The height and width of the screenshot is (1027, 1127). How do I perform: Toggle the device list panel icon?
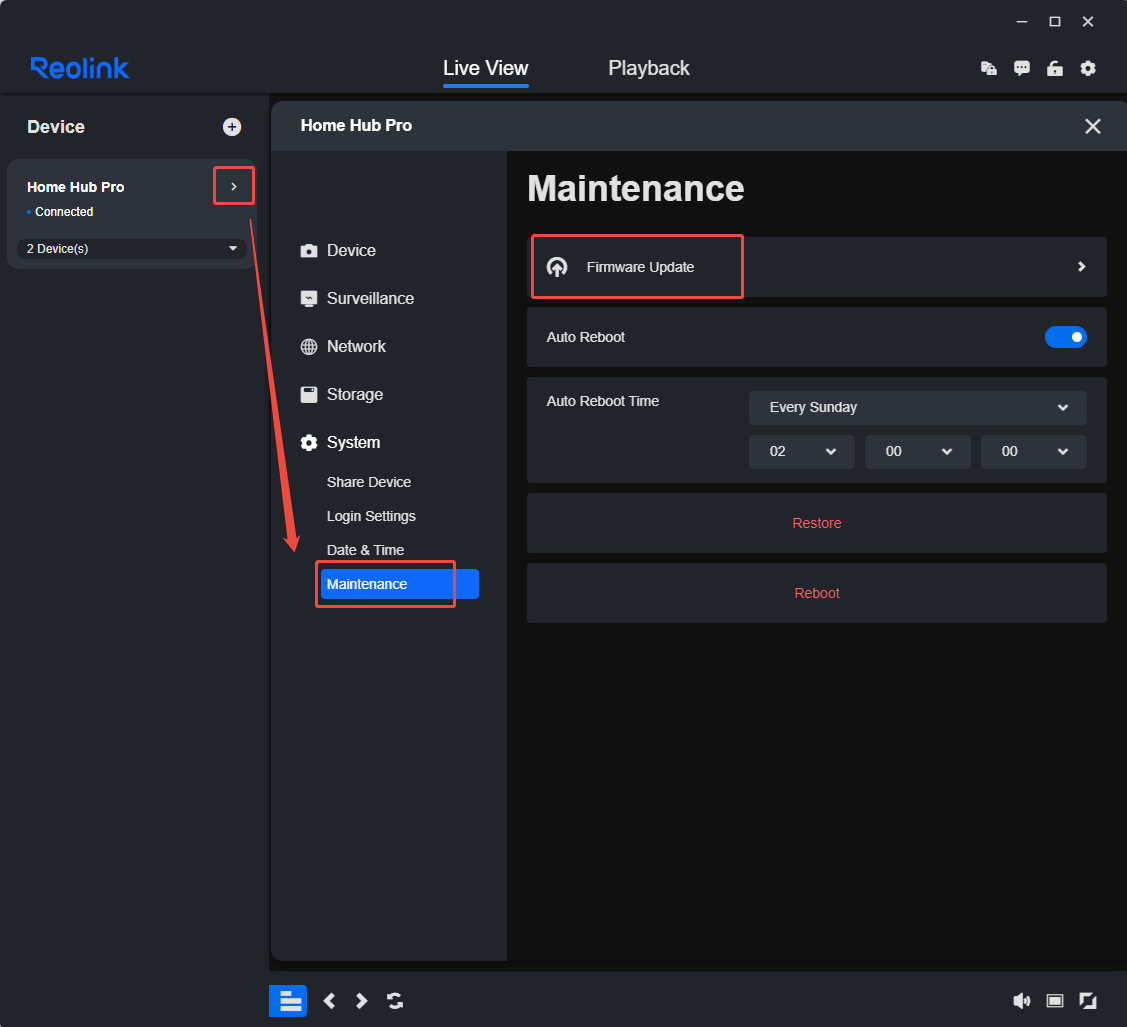click(288, 1000)
